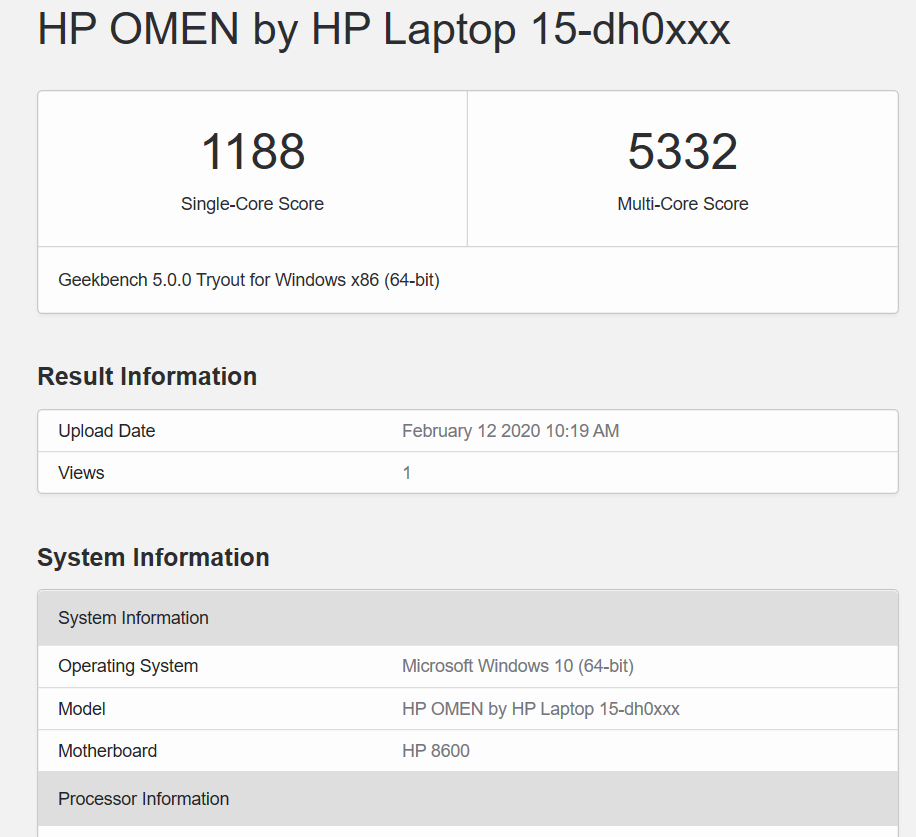This screenshot has height=837, width=916.
Task: Select the Upload Date row
Action: (467, 431)
